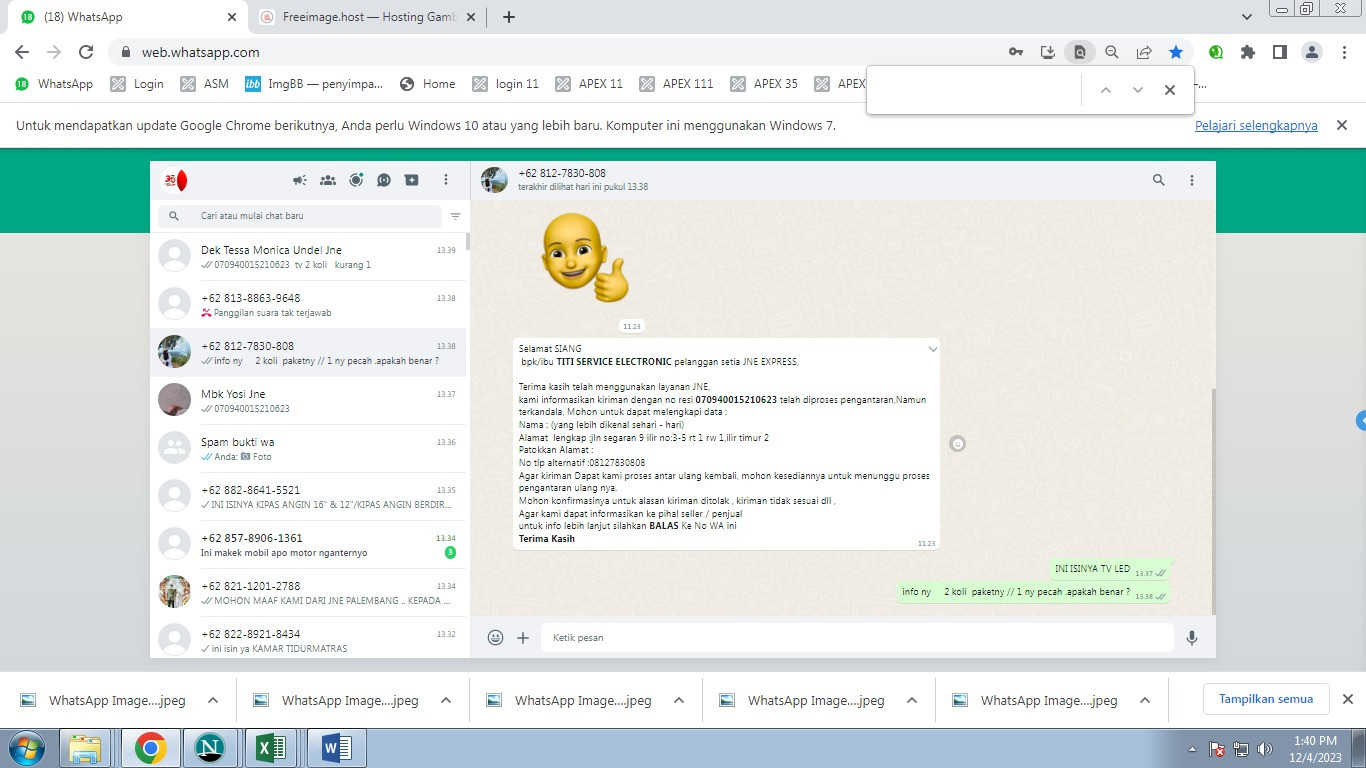1366x768 pixels.
Task: Click the install app icon in address bar
Action: pos(1048,52)
